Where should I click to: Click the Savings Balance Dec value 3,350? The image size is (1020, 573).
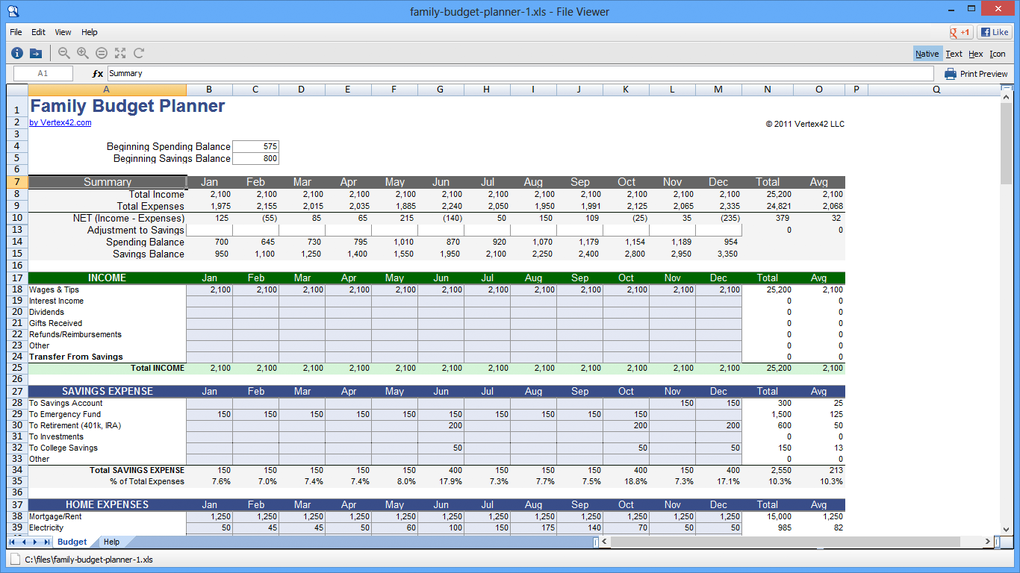coord(727,254)
